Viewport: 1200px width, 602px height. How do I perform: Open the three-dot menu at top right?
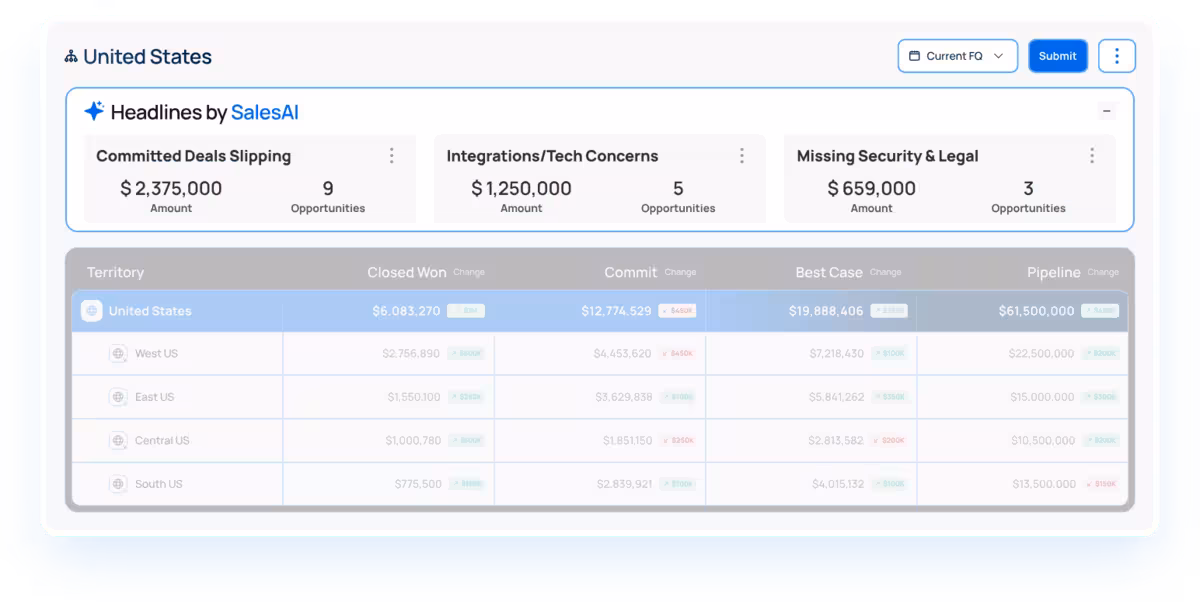[x=1116, y=56]
